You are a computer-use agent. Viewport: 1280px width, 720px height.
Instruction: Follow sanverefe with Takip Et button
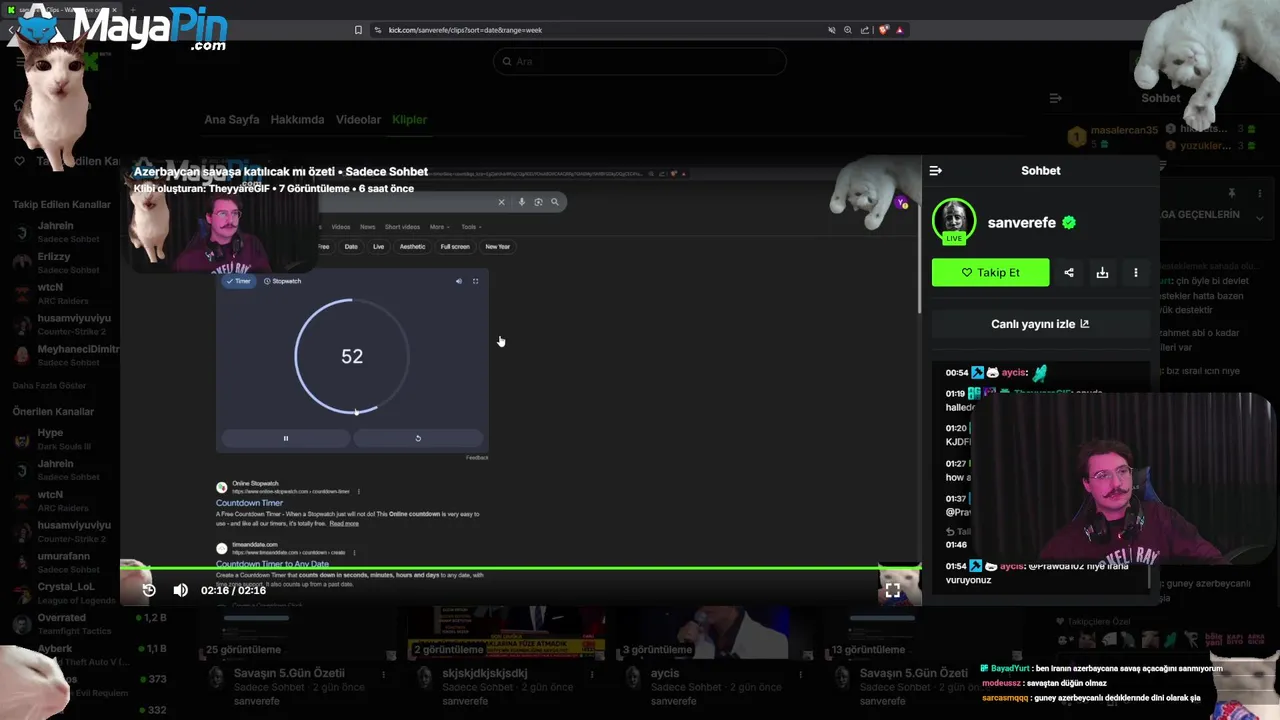point(990,272)
